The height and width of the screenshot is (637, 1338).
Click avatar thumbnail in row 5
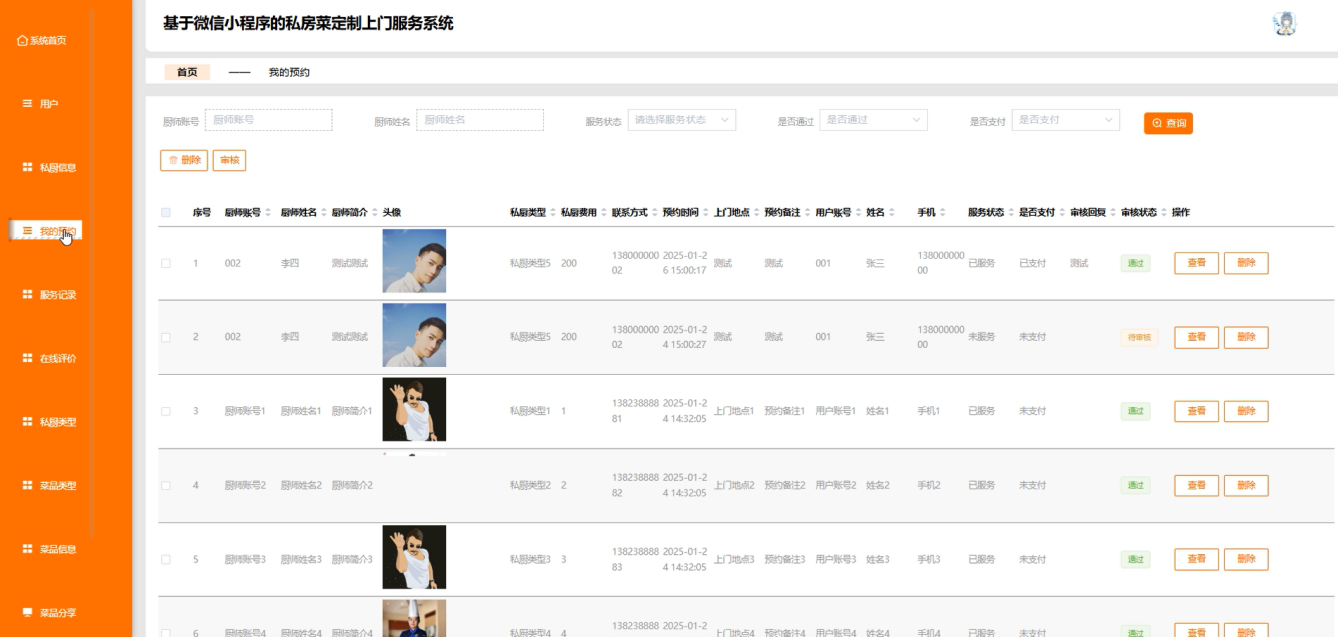(414, 557)
